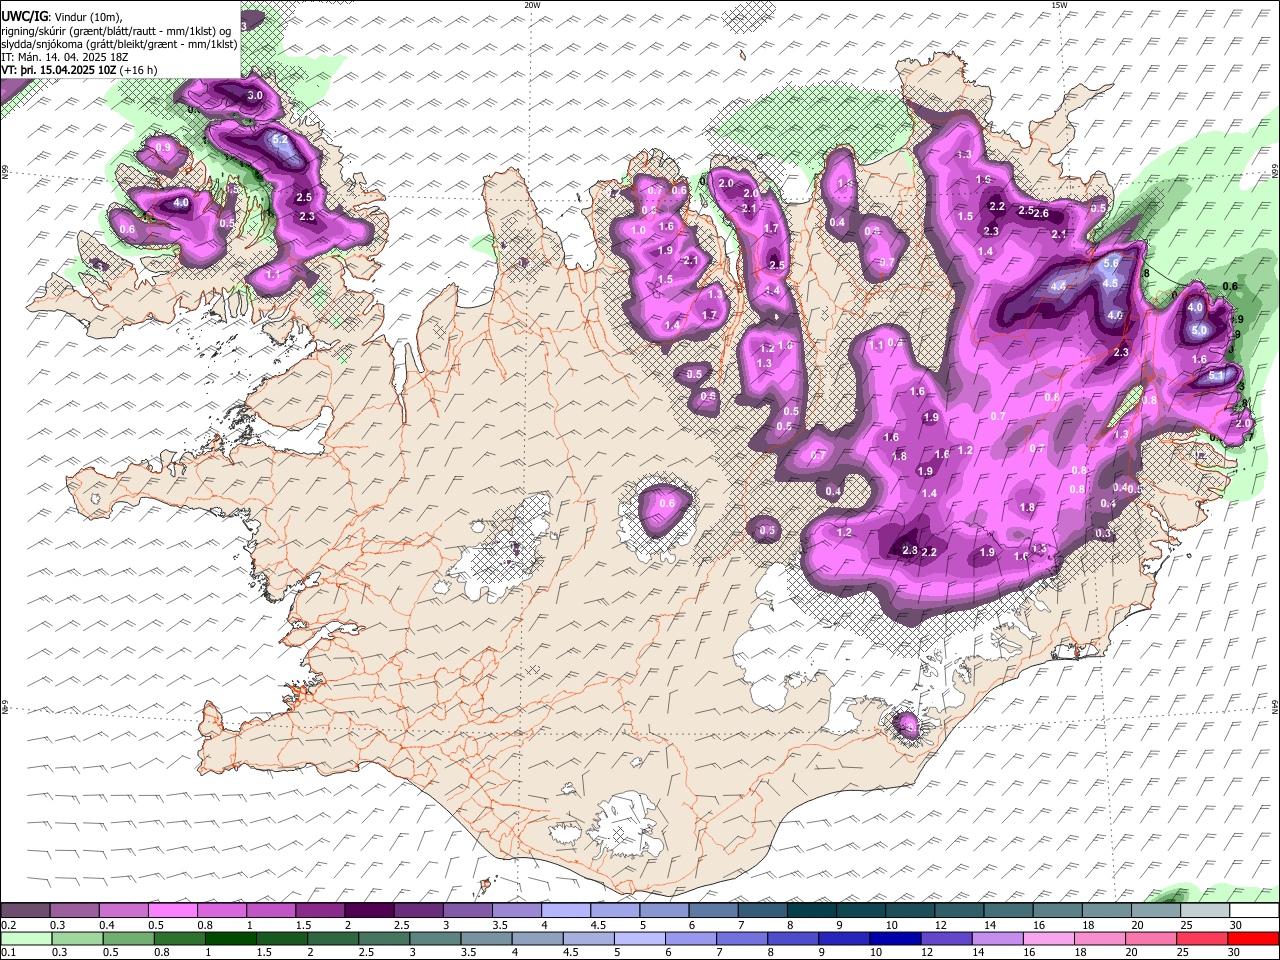Click the 5.2 peak's neighbouring 2.5 value in Westfjords
This screenshot has height=960, width=1280.
304,198
